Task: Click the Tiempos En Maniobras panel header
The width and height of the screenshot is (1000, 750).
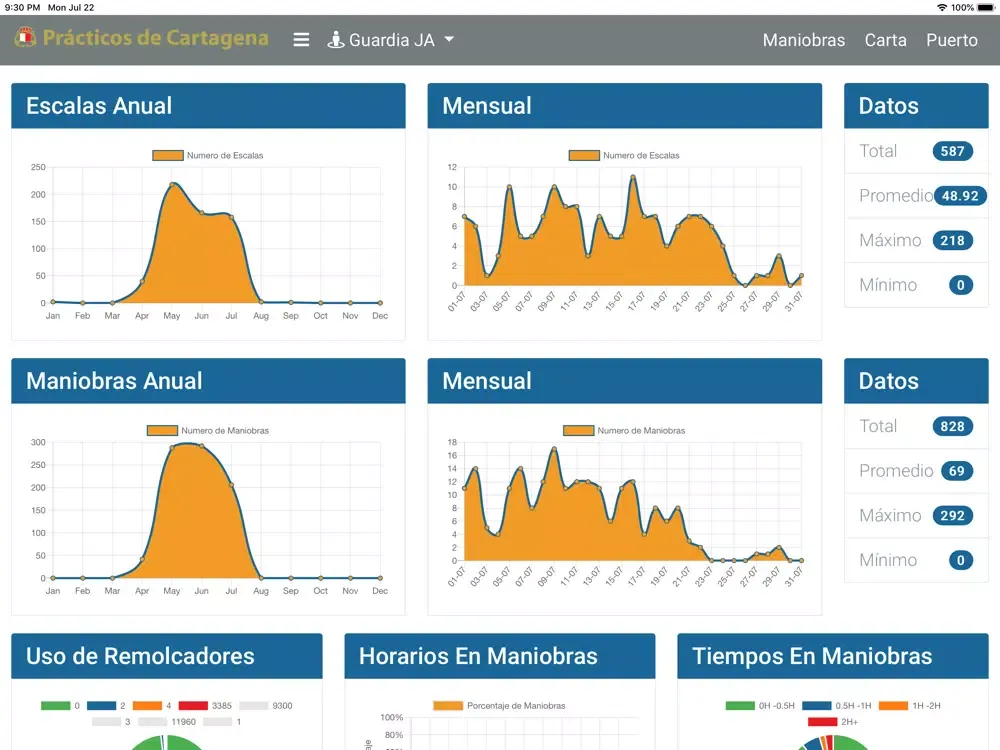Action: point(833,656)
